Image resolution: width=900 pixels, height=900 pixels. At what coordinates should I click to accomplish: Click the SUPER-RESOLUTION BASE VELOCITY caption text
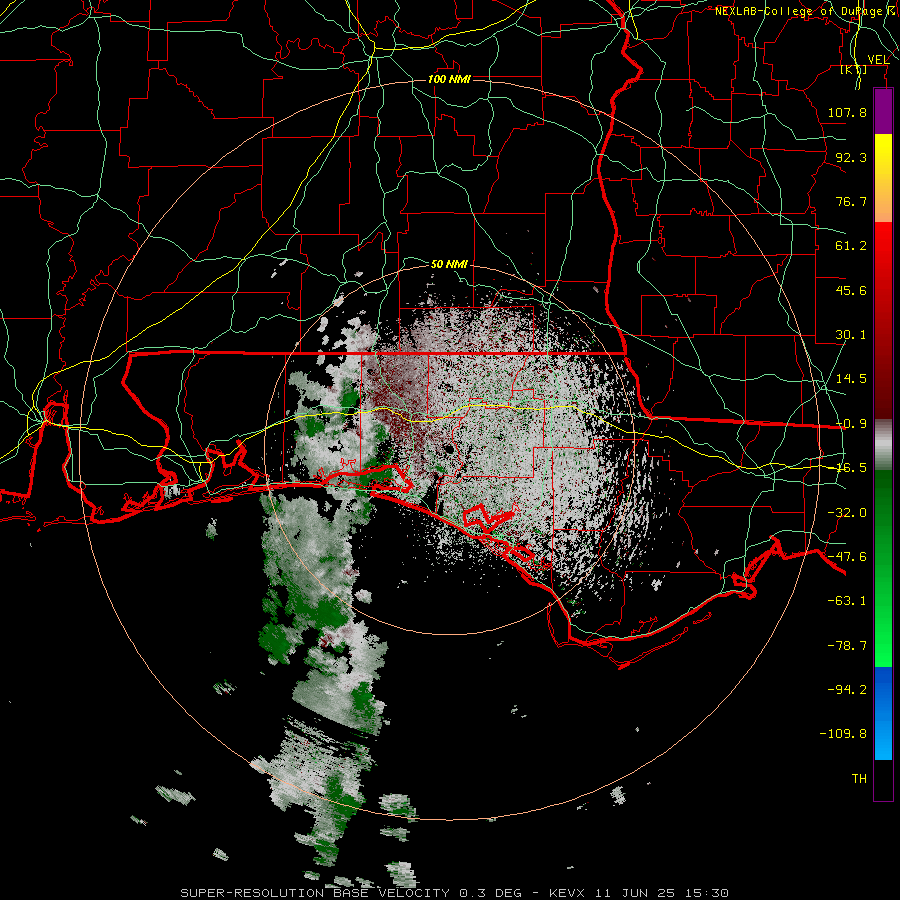tap(315, 893)
